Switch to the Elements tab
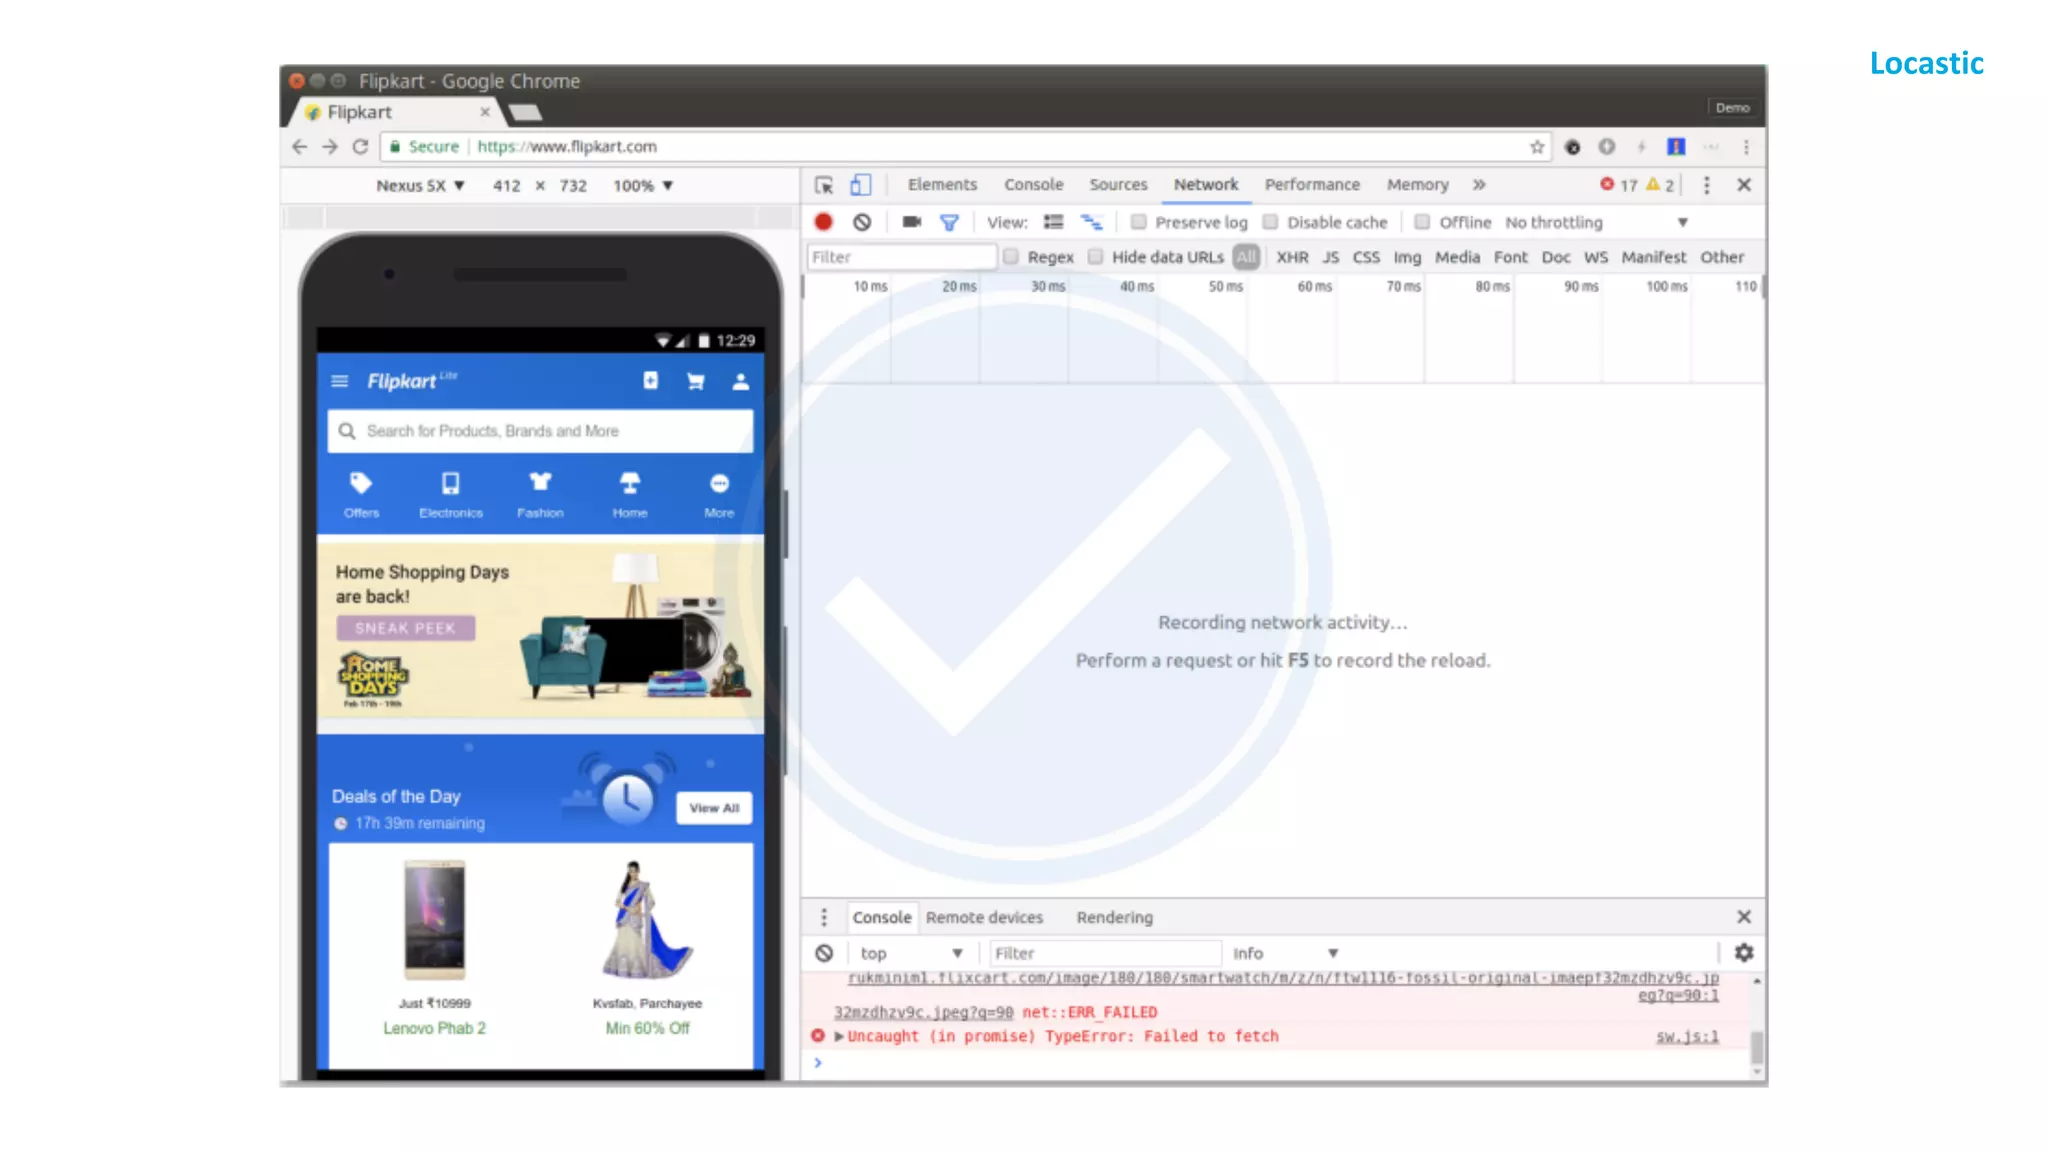The width and height of the screenshot is (2048, 1152). (x=942, y=184)
